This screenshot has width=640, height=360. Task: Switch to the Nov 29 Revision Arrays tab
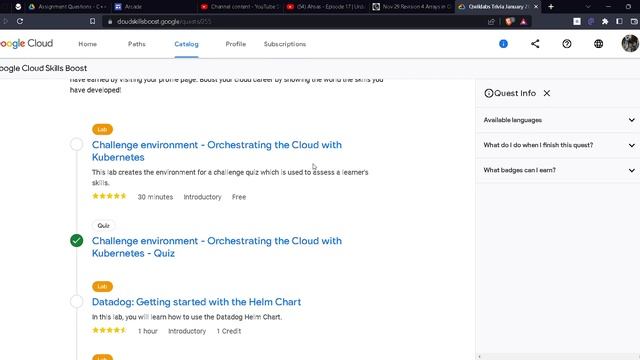[x=411, y=7]
